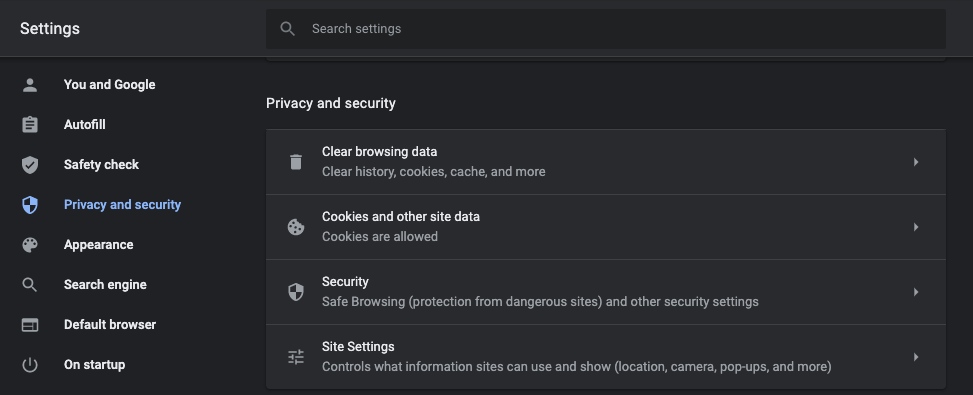Image resolution: width=973 pixels, height=395 pixels.
Task: Click the sliders icon for Site Settings
Action: tap(296, 357)
